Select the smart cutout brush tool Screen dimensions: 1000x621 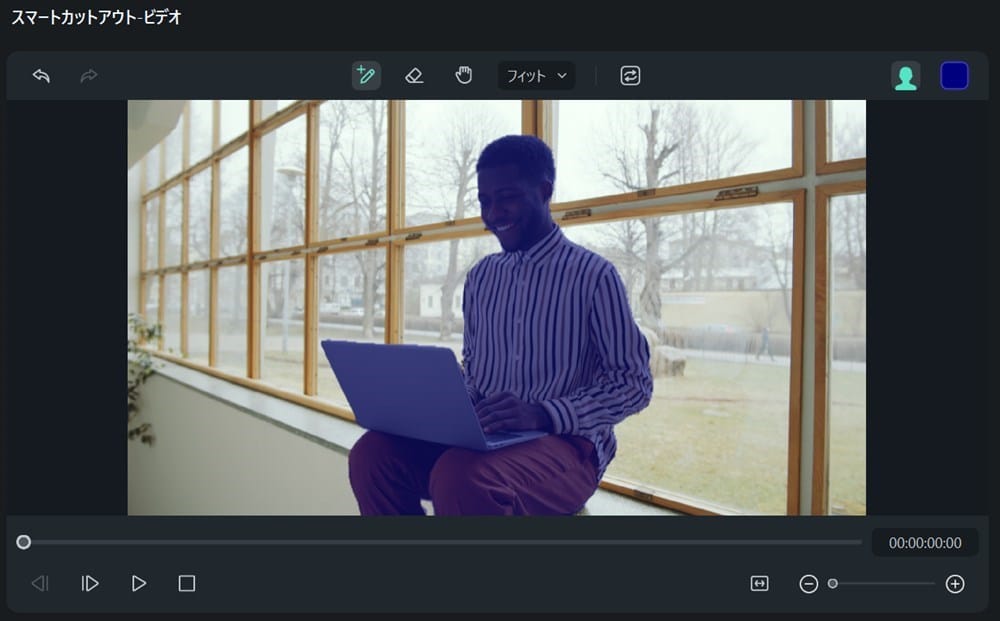click(x=365, y=75)
